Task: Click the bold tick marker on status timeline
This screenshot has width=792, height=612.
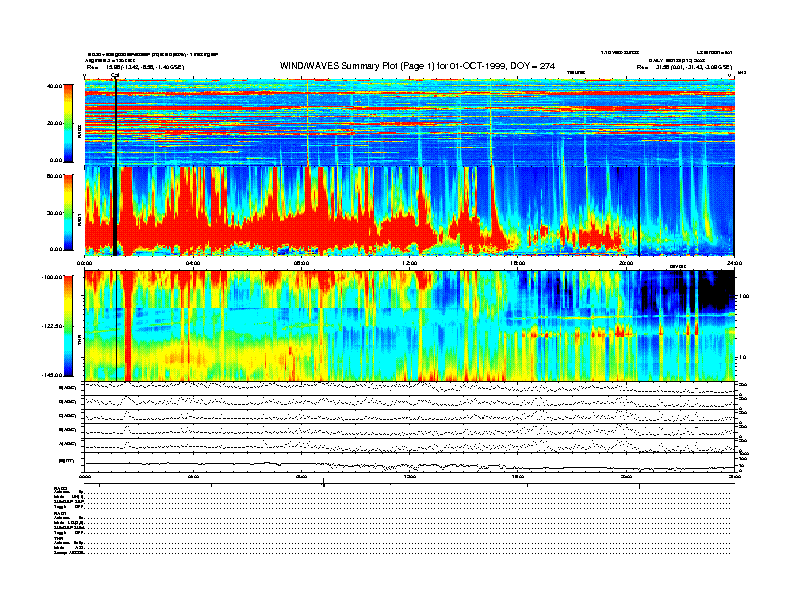Action: [x=324, y=484]
